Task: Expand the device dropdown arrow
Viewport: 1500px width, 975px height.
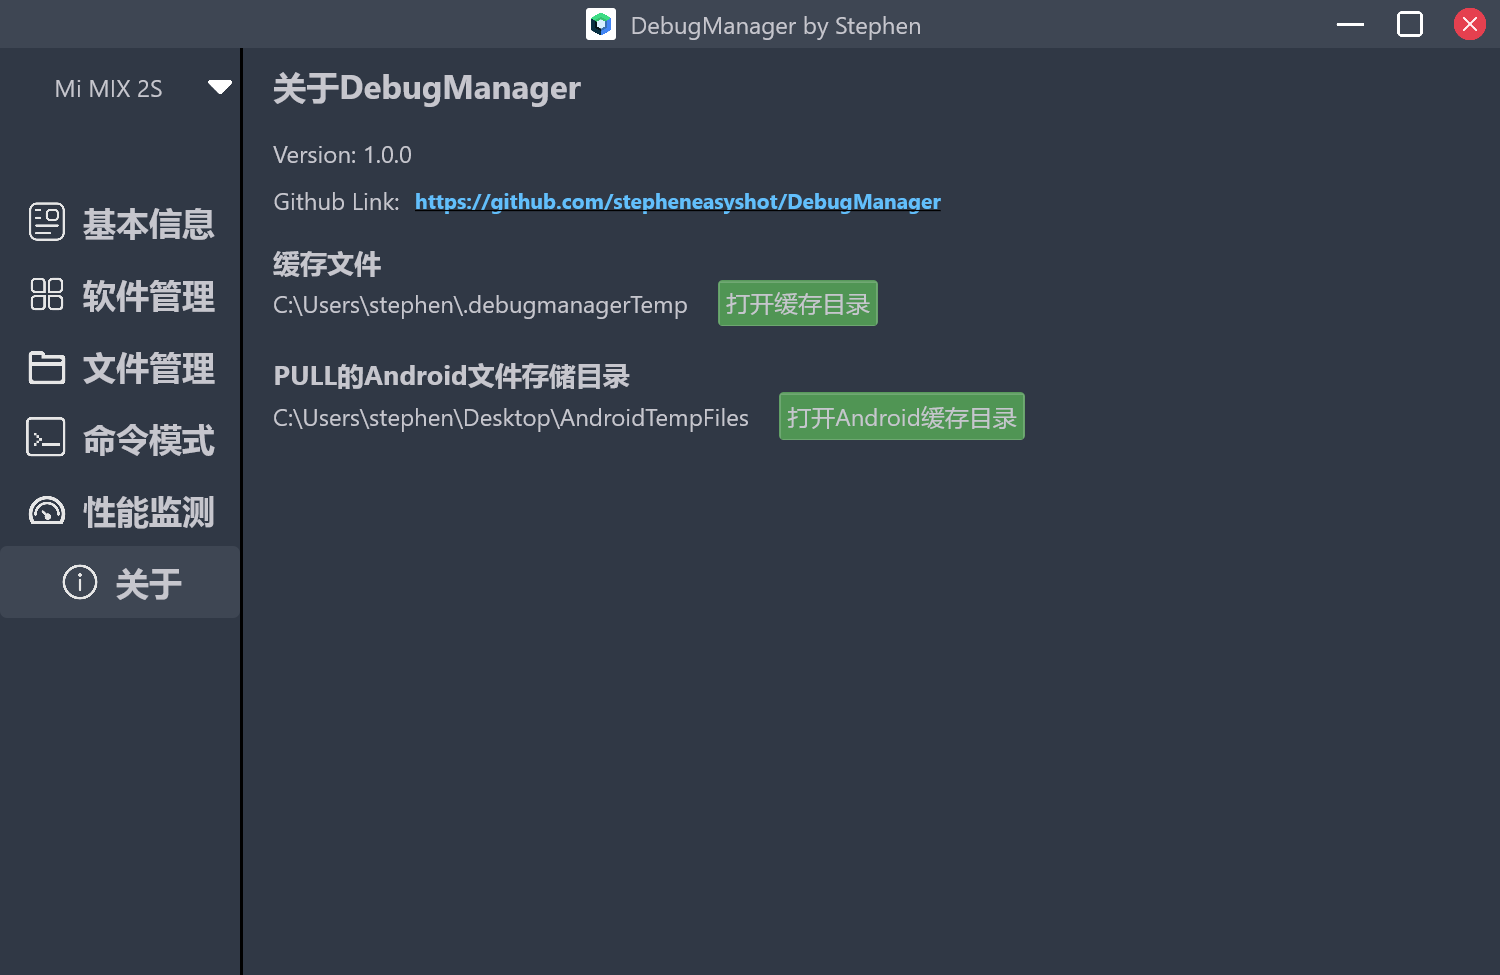Action: 220,87
